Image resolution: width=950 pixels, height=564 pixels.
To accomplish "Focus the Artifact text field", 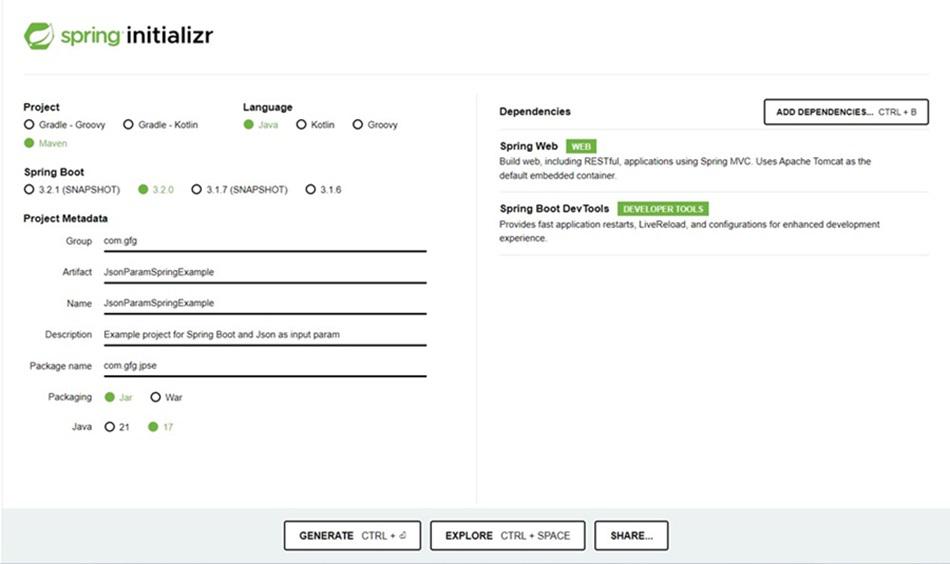I will (x=264, y=272).
